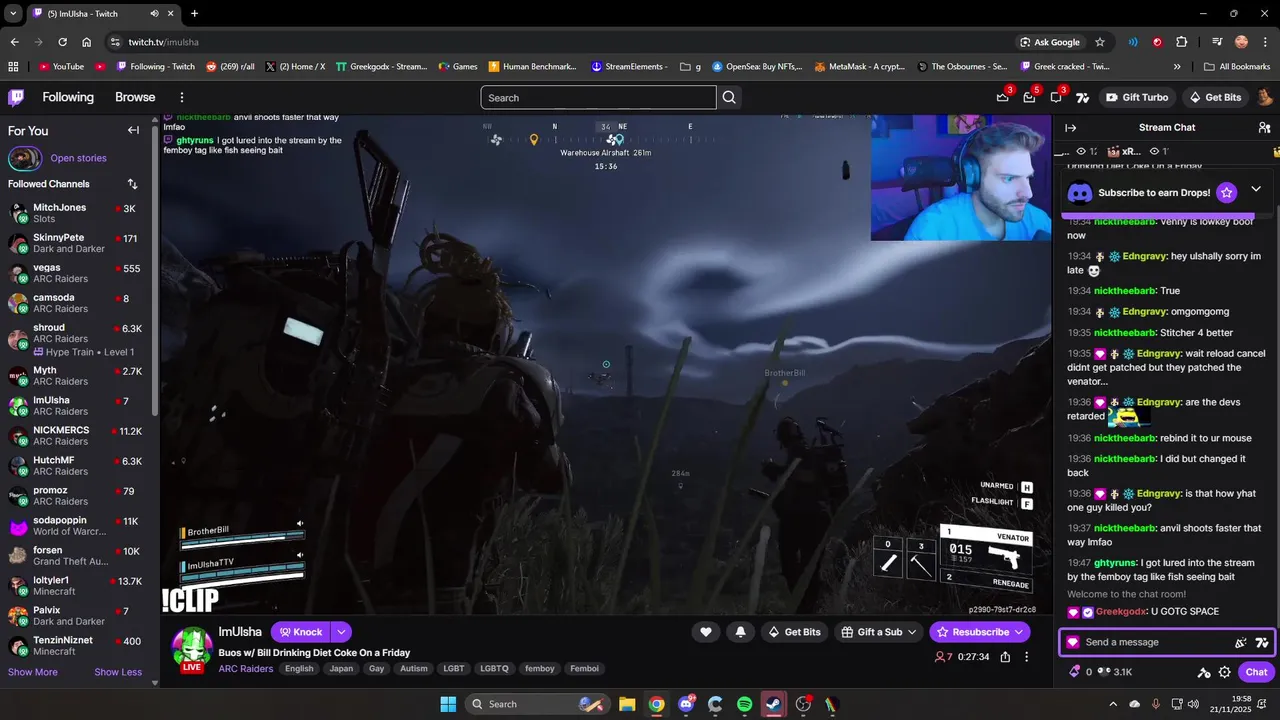The image size is (1280, 720).
Task: Open the user profile avatar menu
Action: tap(1265, 97)
